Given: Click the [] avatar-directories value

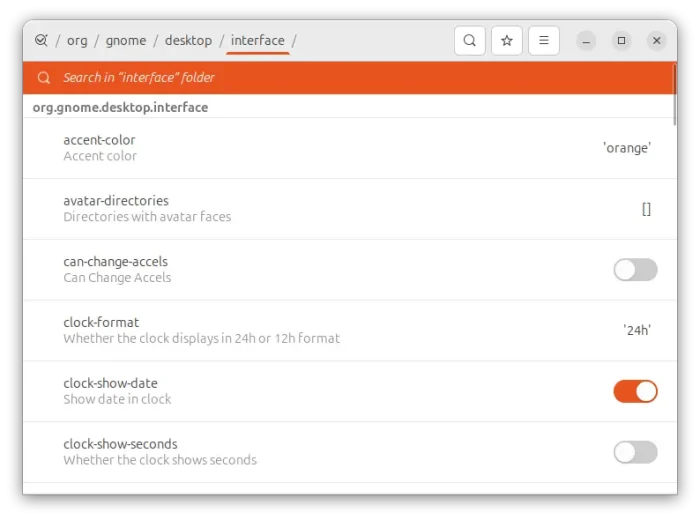Looking at the screenshot, I should tap(646, 209).
